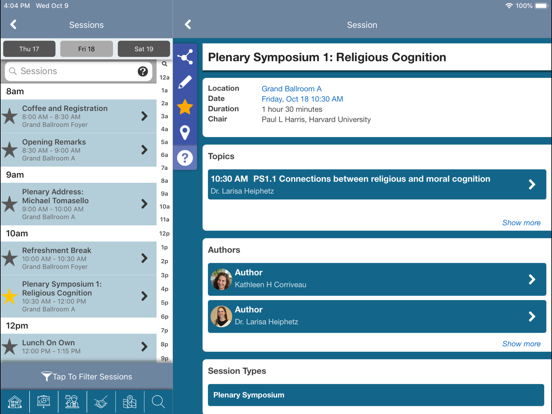Check the Wi-Fi status icon

point(509,6)
